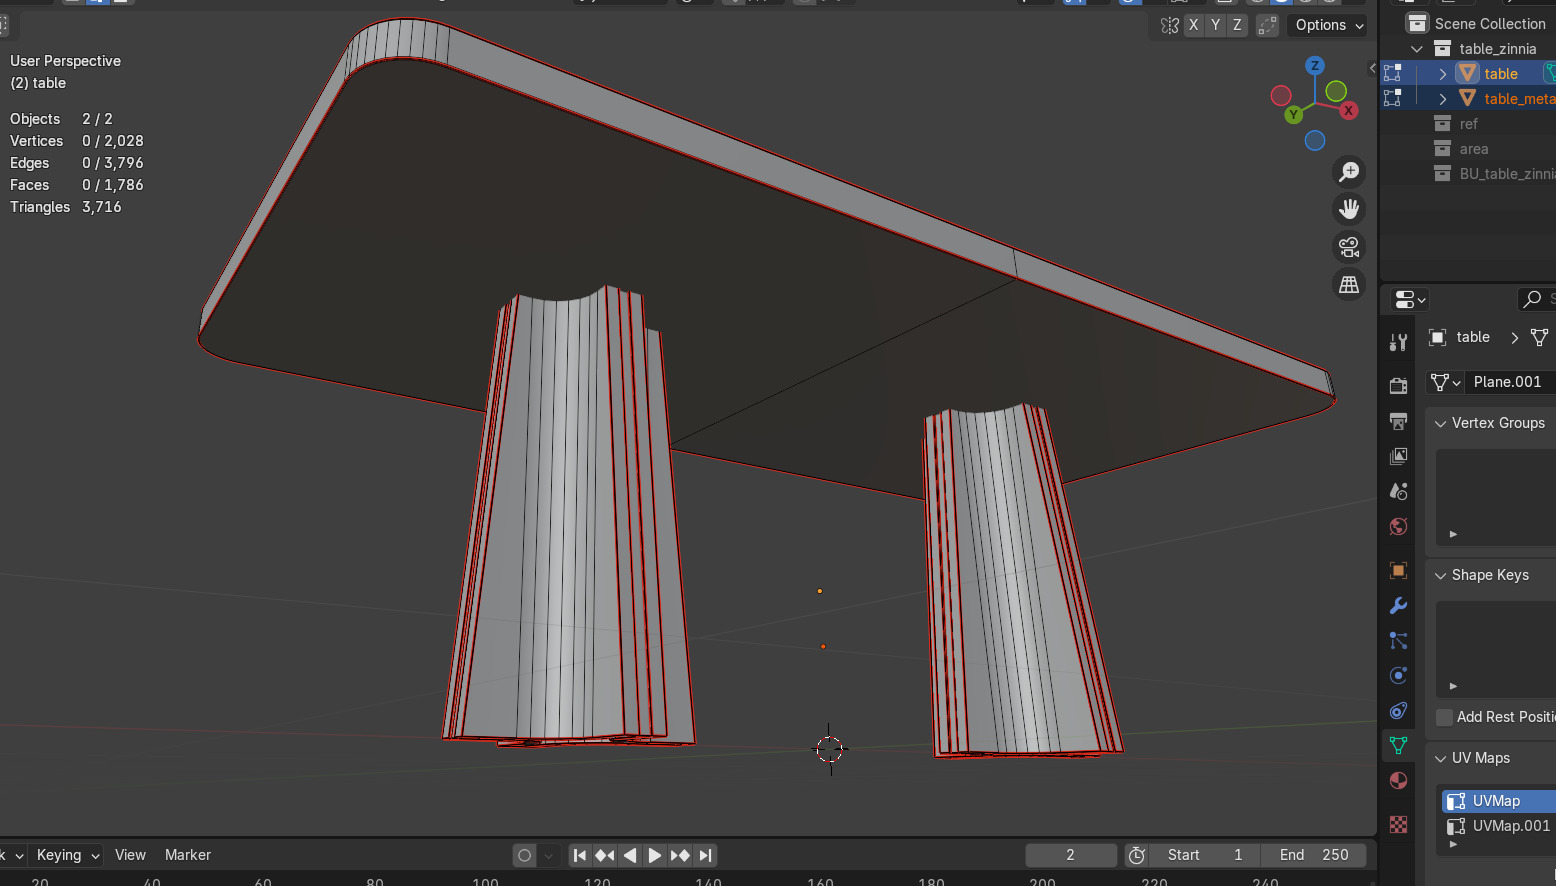Toggle mode icon beside table object
1556x886 pixels.
click(x=1392, y=73)
